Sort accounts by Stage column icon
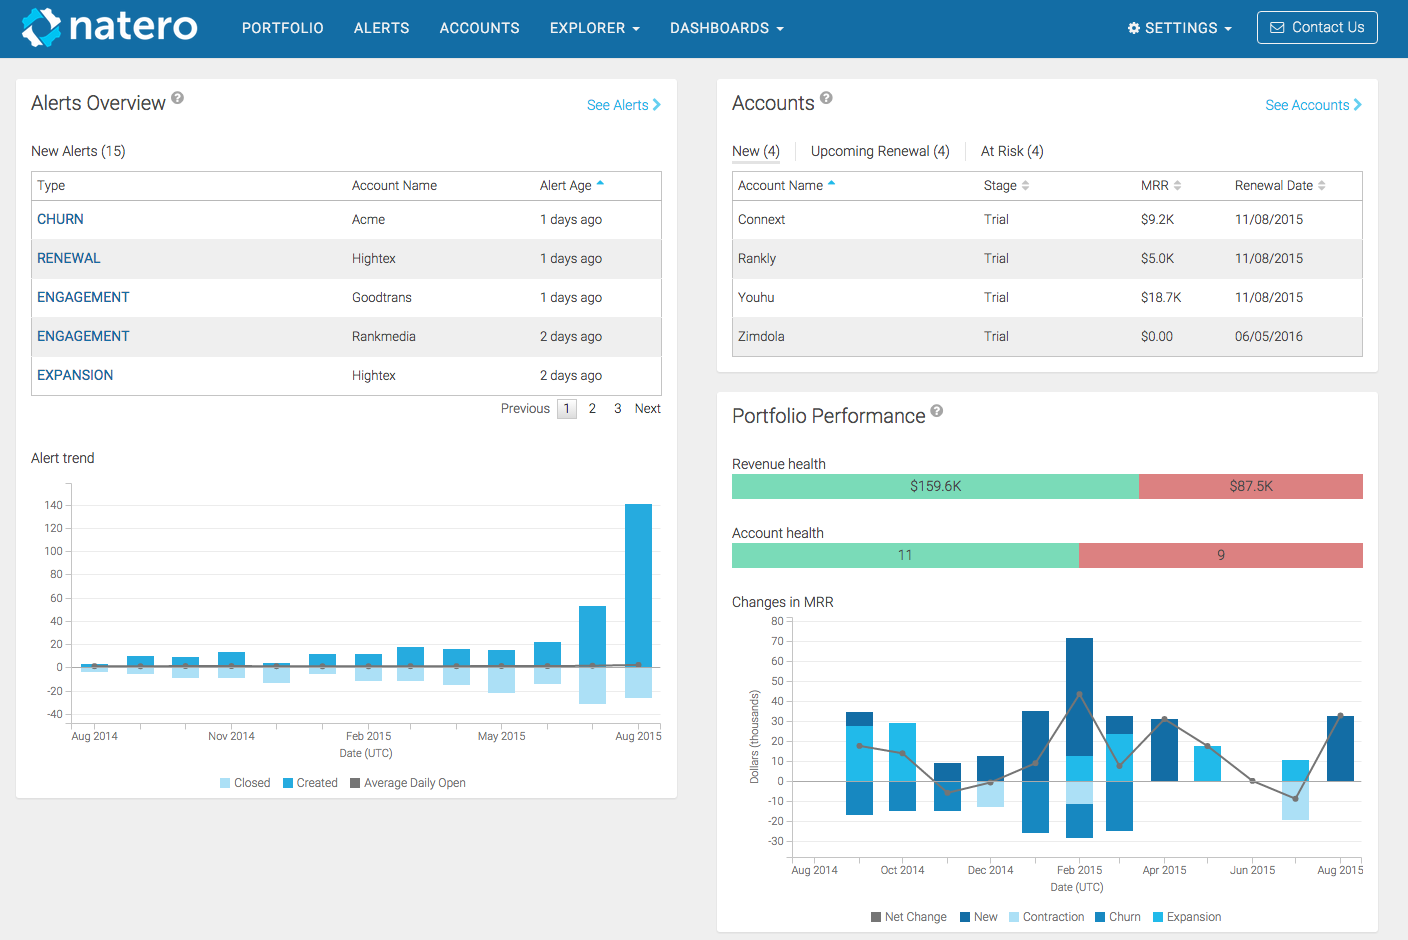 point(1025,186)
